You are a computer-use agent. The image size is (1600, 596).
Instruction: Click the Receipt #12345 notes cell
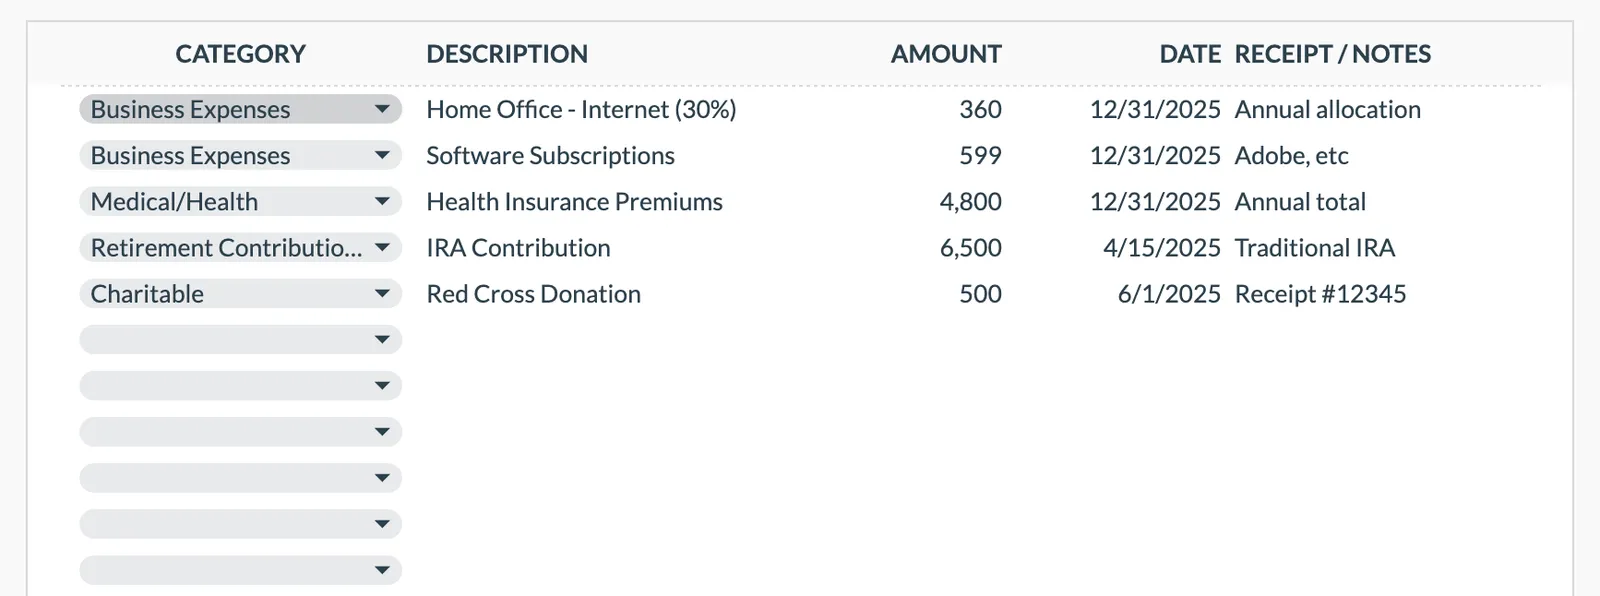[x=1320, y=293]
